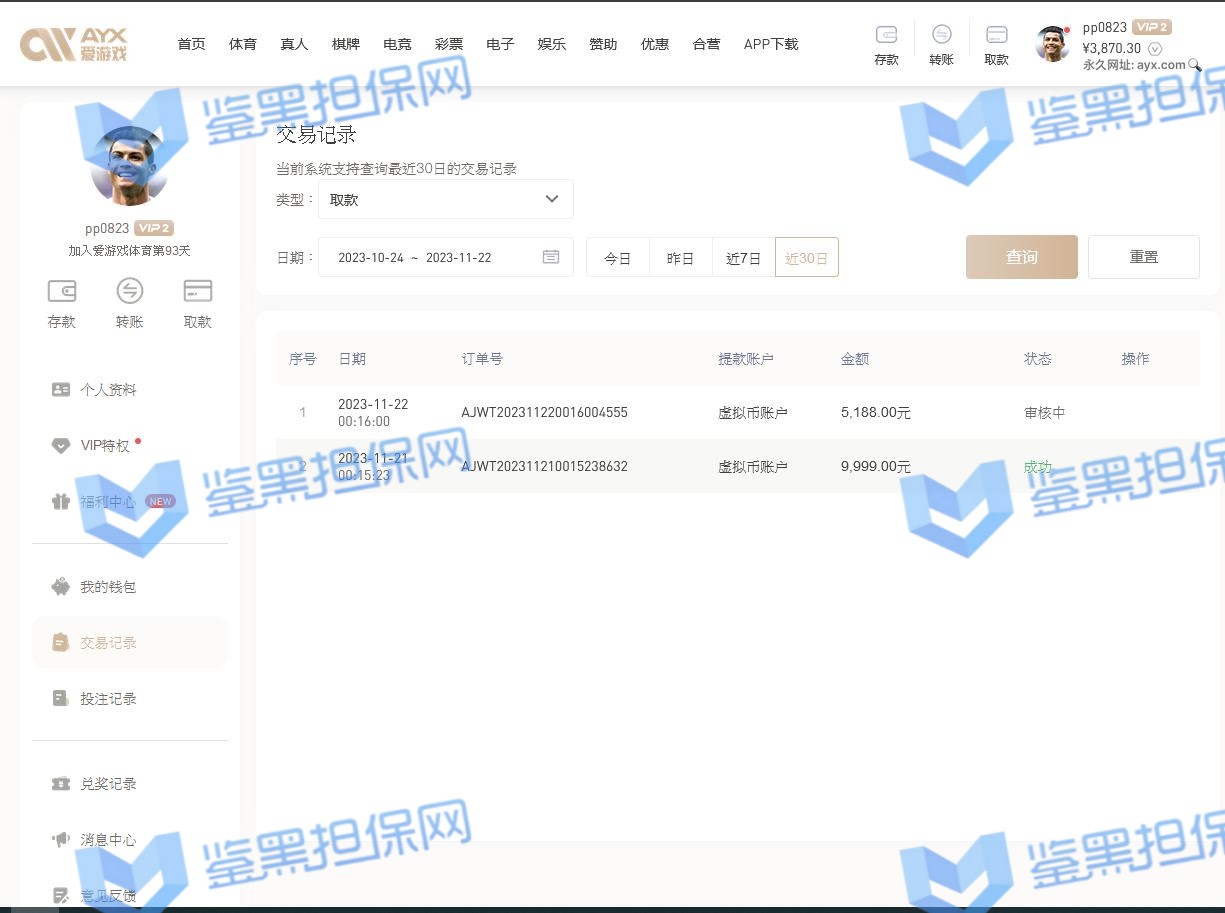
Task: Open 我的钱包 in the sidebar
Action: 108,587
